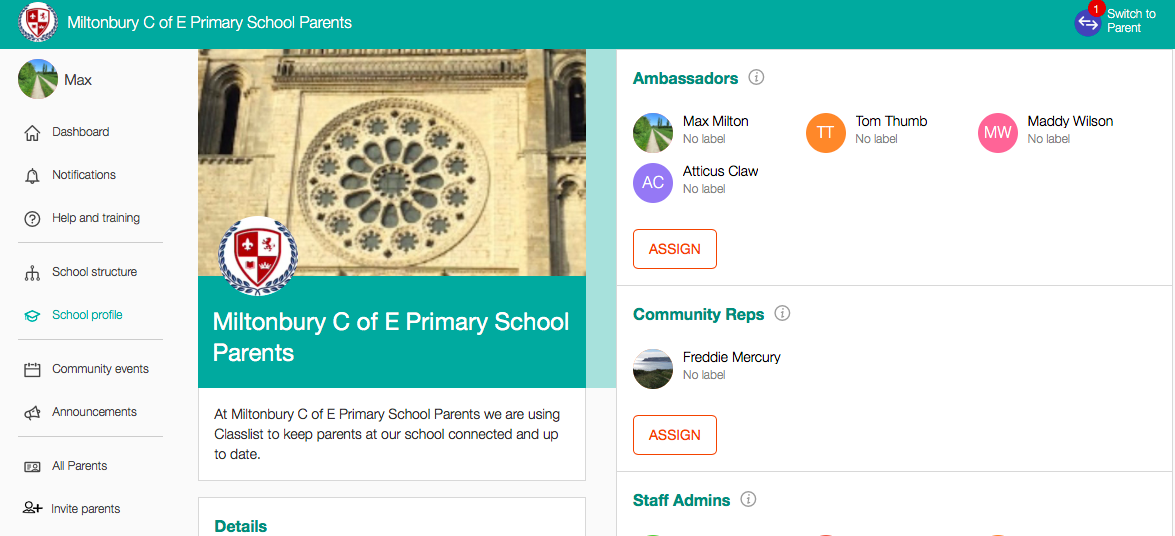Open the School structure hierarchy icon
The height and width of the screenshot is (536, 1175).
pos(31,273)
